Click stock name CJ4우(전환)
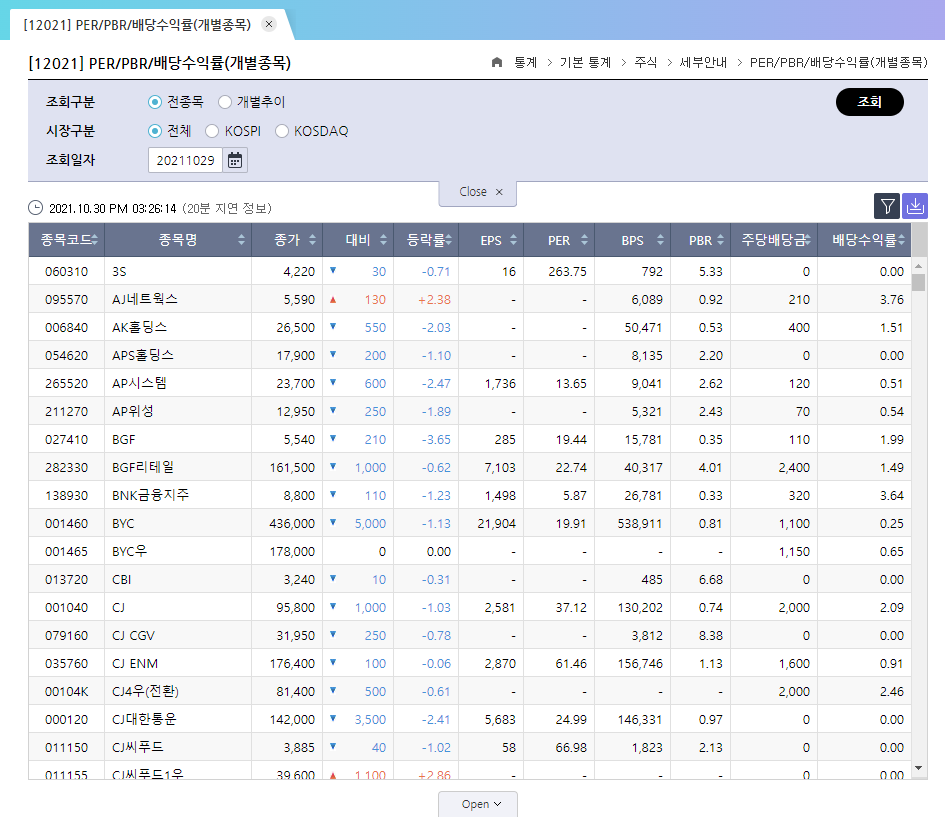Viewport: 945px width, 817px height. point(145,692)
